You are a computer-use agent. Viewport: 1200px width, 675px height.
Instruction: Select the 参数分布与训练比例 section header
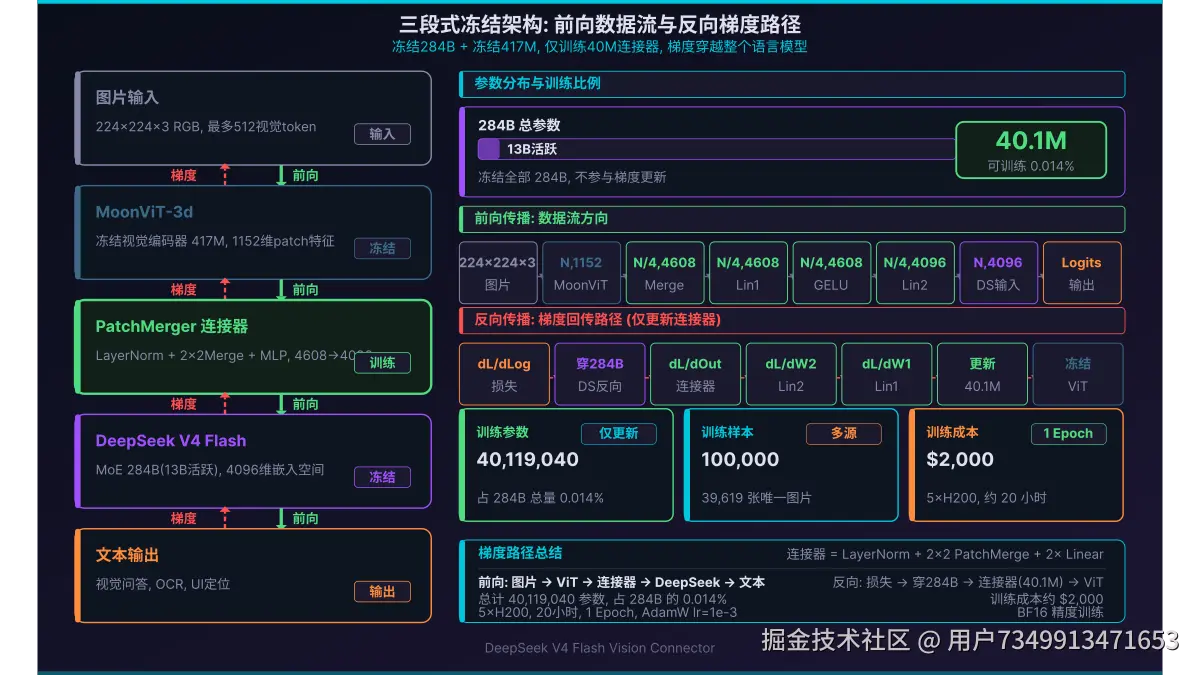click(792, 84)
